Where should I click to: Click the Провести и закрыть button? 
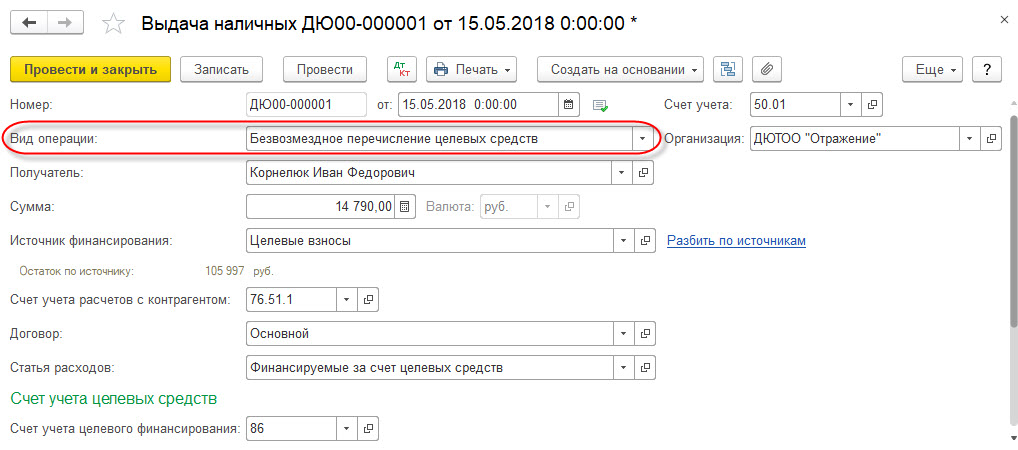coord(90,69)
